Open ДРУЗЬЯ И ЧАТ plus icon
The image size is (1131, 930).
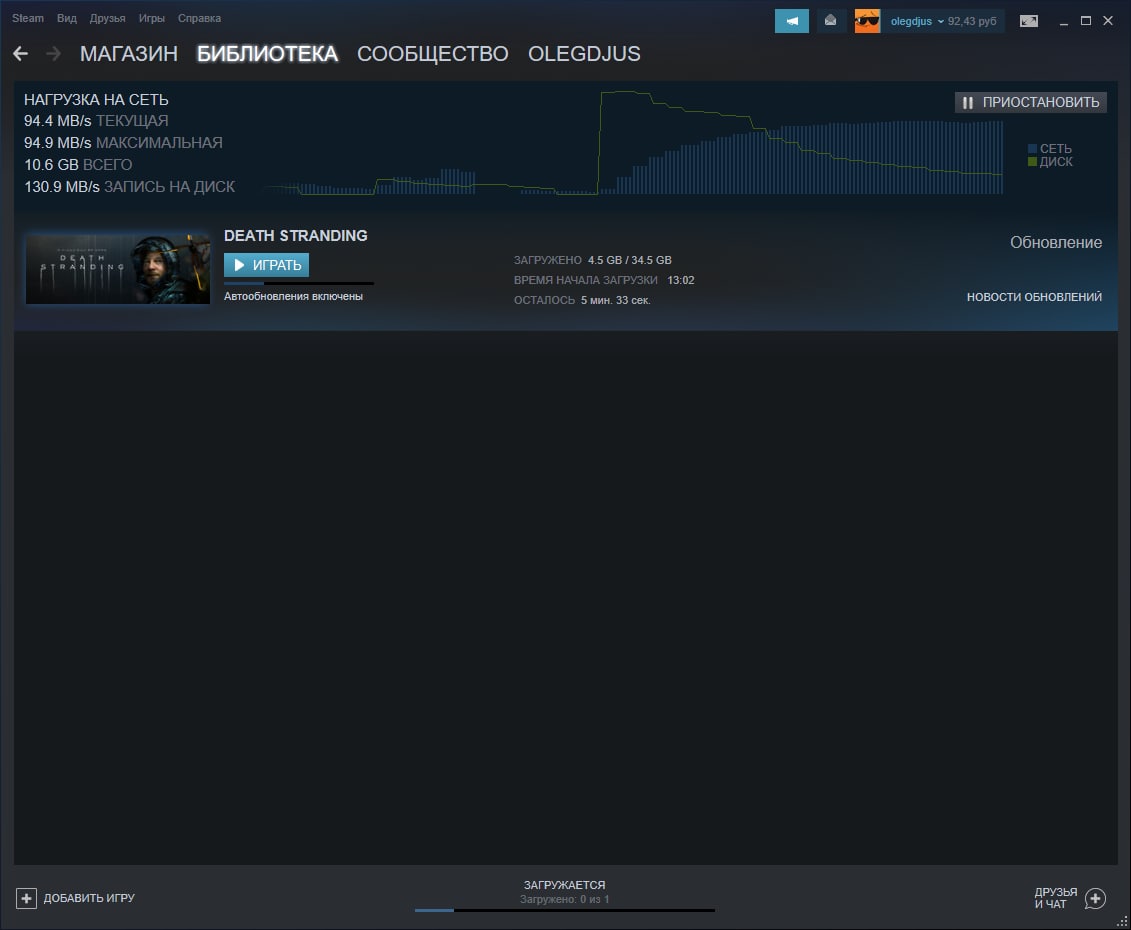pyautogui.click(x=1095, y=898)
